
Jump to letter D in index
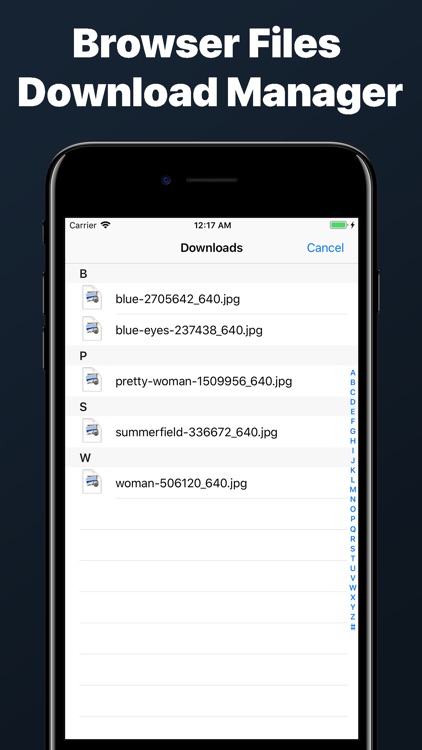[353, 402]
